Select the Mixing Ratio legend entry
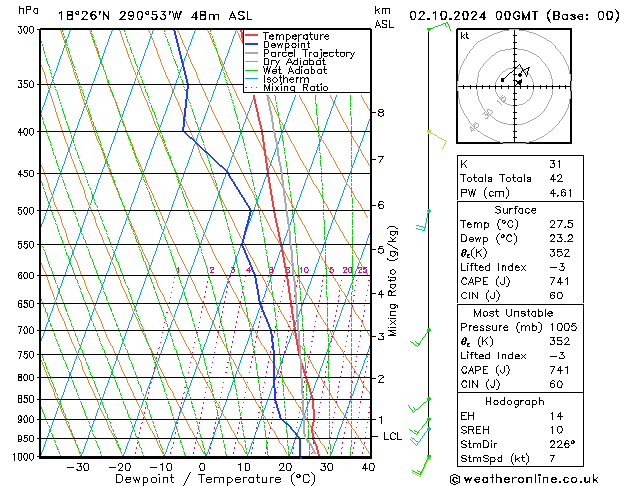Image resolution: width=629 pixels, height=486 pixels. tap(295, 88)
